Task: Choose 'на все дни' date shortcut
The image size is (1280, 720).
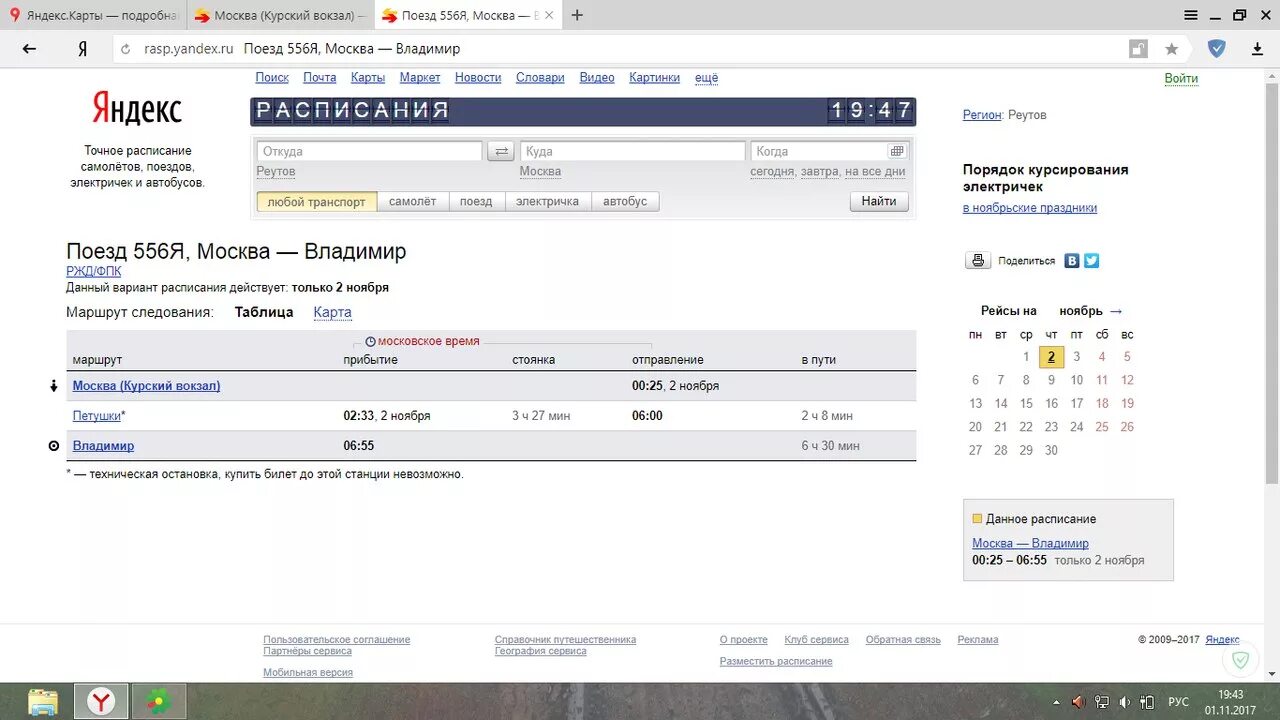Action: 875,171
